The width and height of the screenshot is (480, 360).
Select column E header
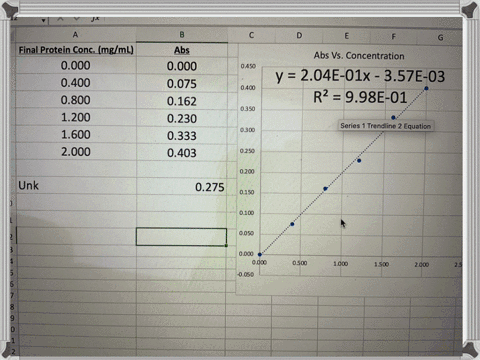(347, 36)
